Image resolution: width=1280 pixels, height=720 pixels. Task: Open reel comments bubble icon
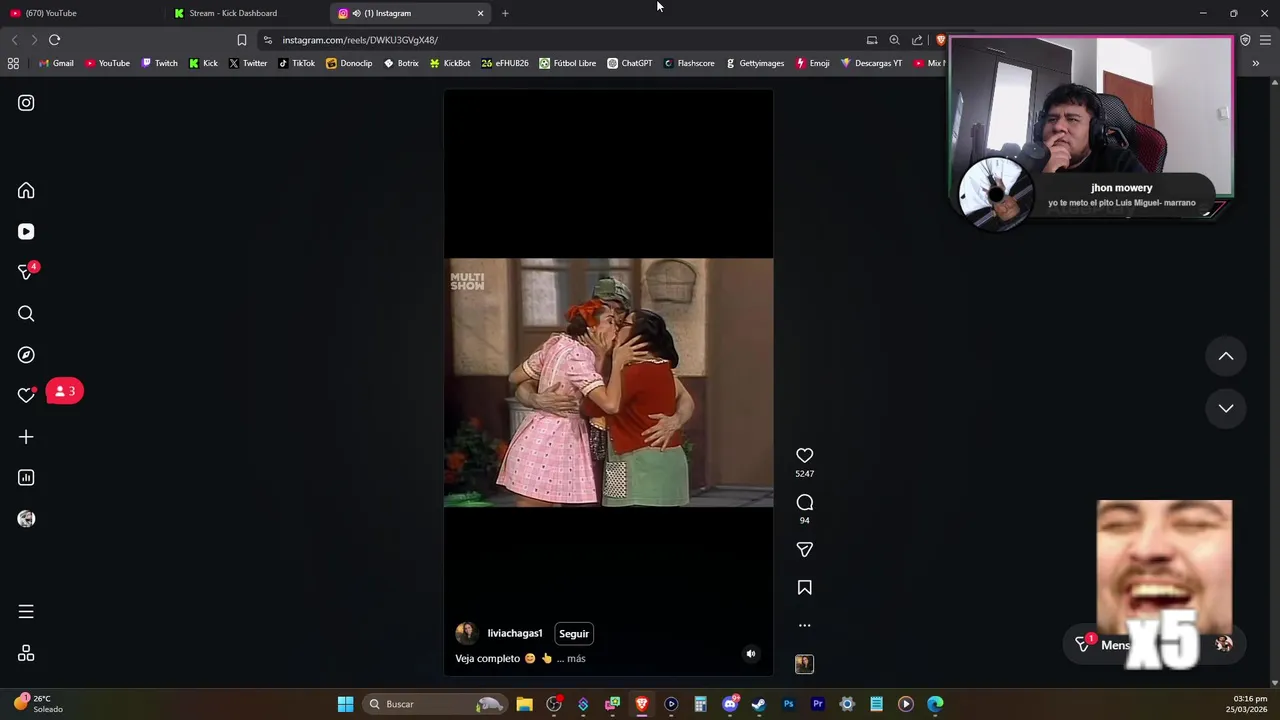click(x=804, y=503)
